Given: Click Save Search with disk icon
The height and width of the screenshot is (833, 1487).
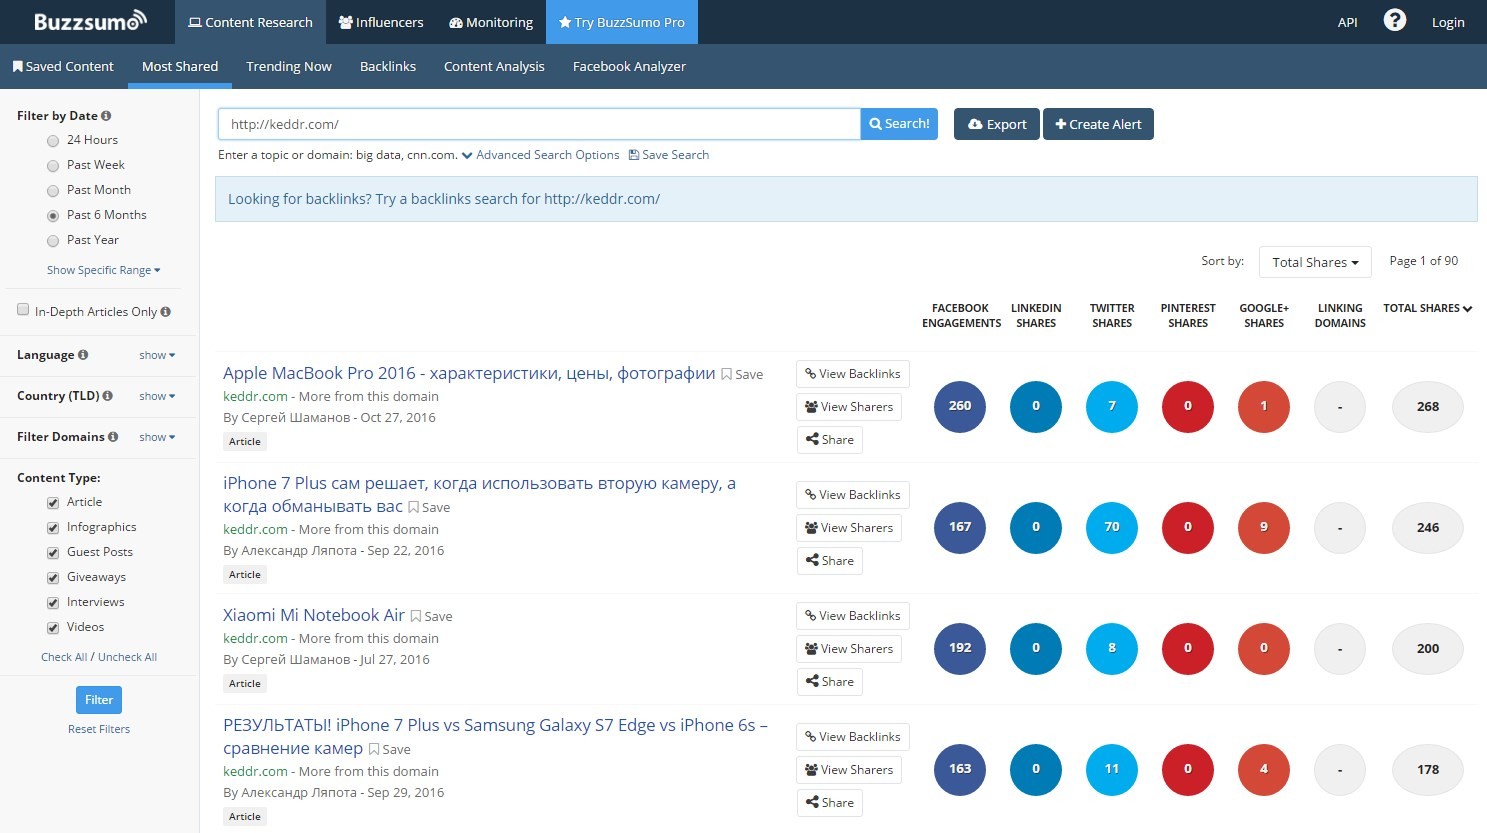Looking at the screenshot, I should 668,155.
